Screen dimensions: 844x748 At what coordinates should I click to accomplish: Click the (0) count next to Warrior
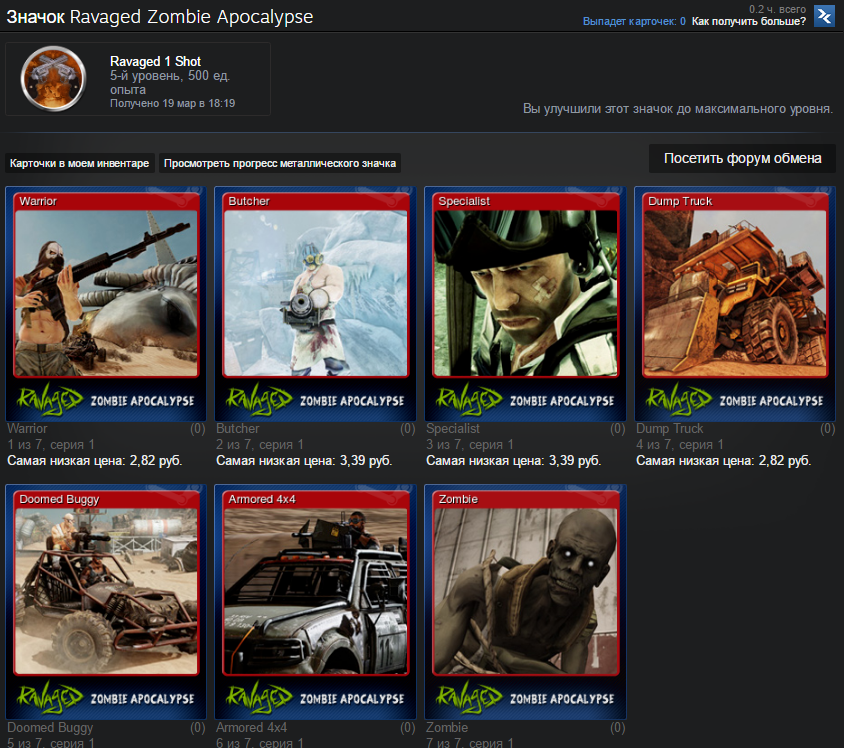click(198, 428)
